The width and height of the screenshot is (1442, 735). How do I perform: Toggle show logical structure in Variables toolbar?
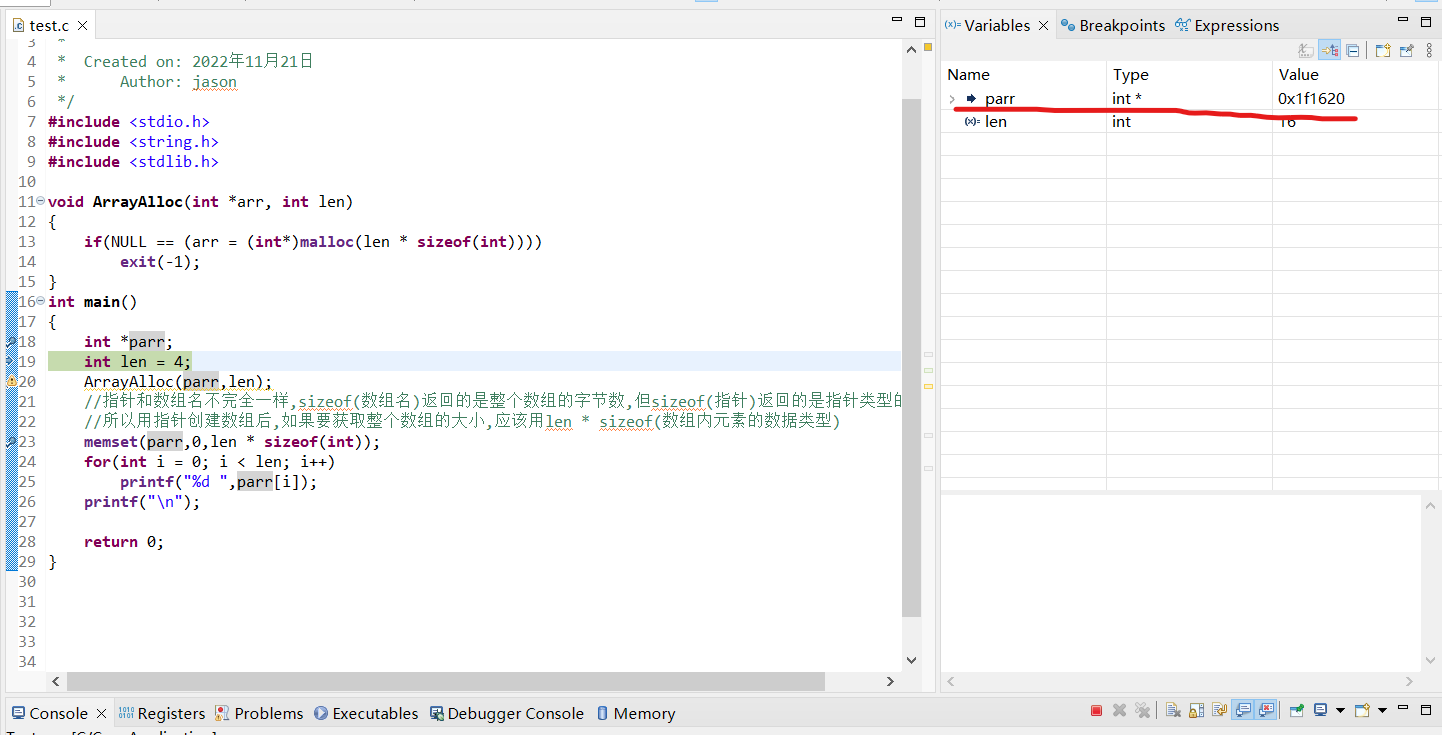1329,50
